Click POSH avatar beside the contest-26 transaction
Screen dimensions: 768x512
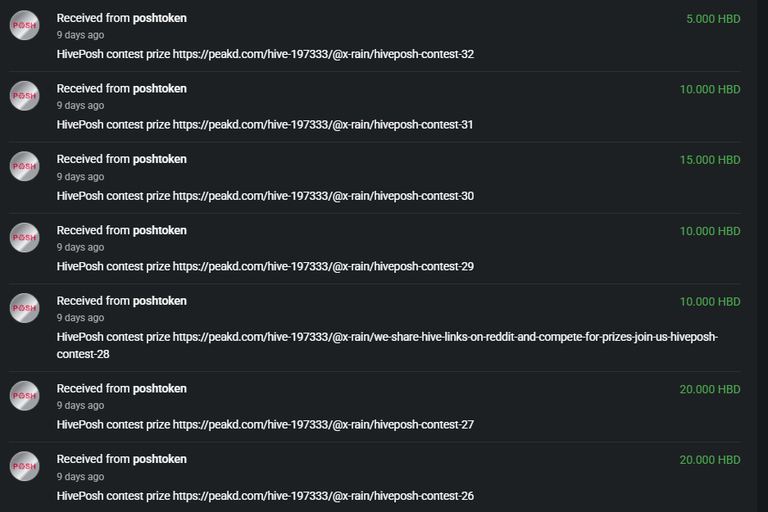(x=24, y=466)
